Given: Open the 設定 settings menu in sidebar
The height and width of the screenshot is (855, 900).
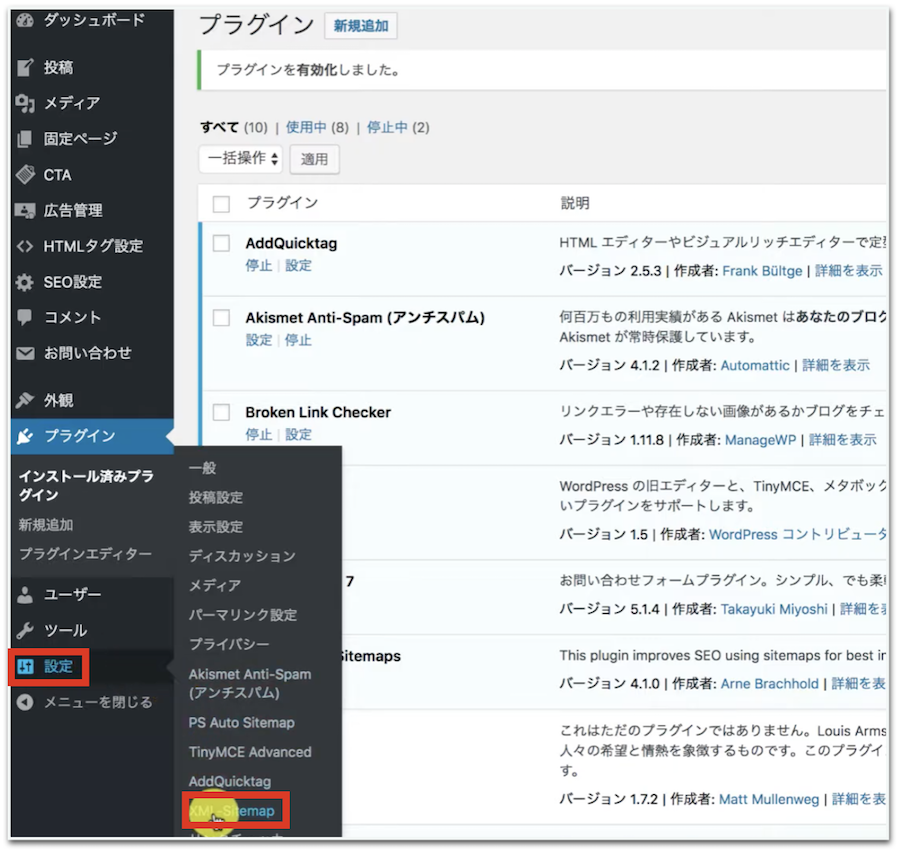Looking at the screenshot, I should (x=49, y=667).
